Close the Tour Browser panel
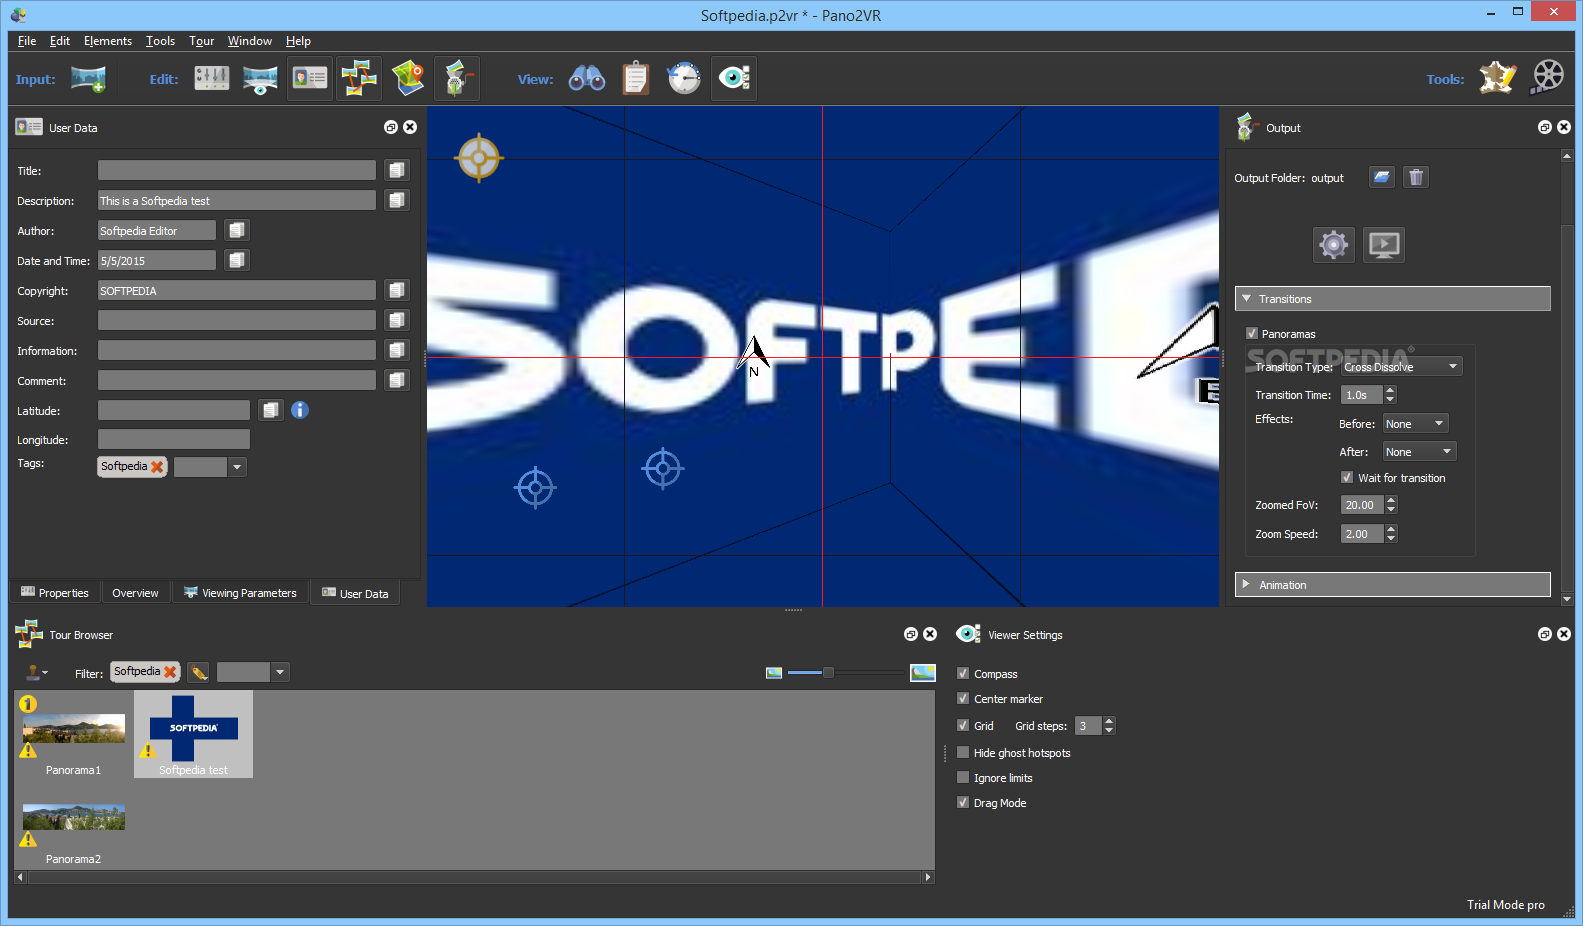The width and height of the screenshot is (1583, 926). [930, 634]
